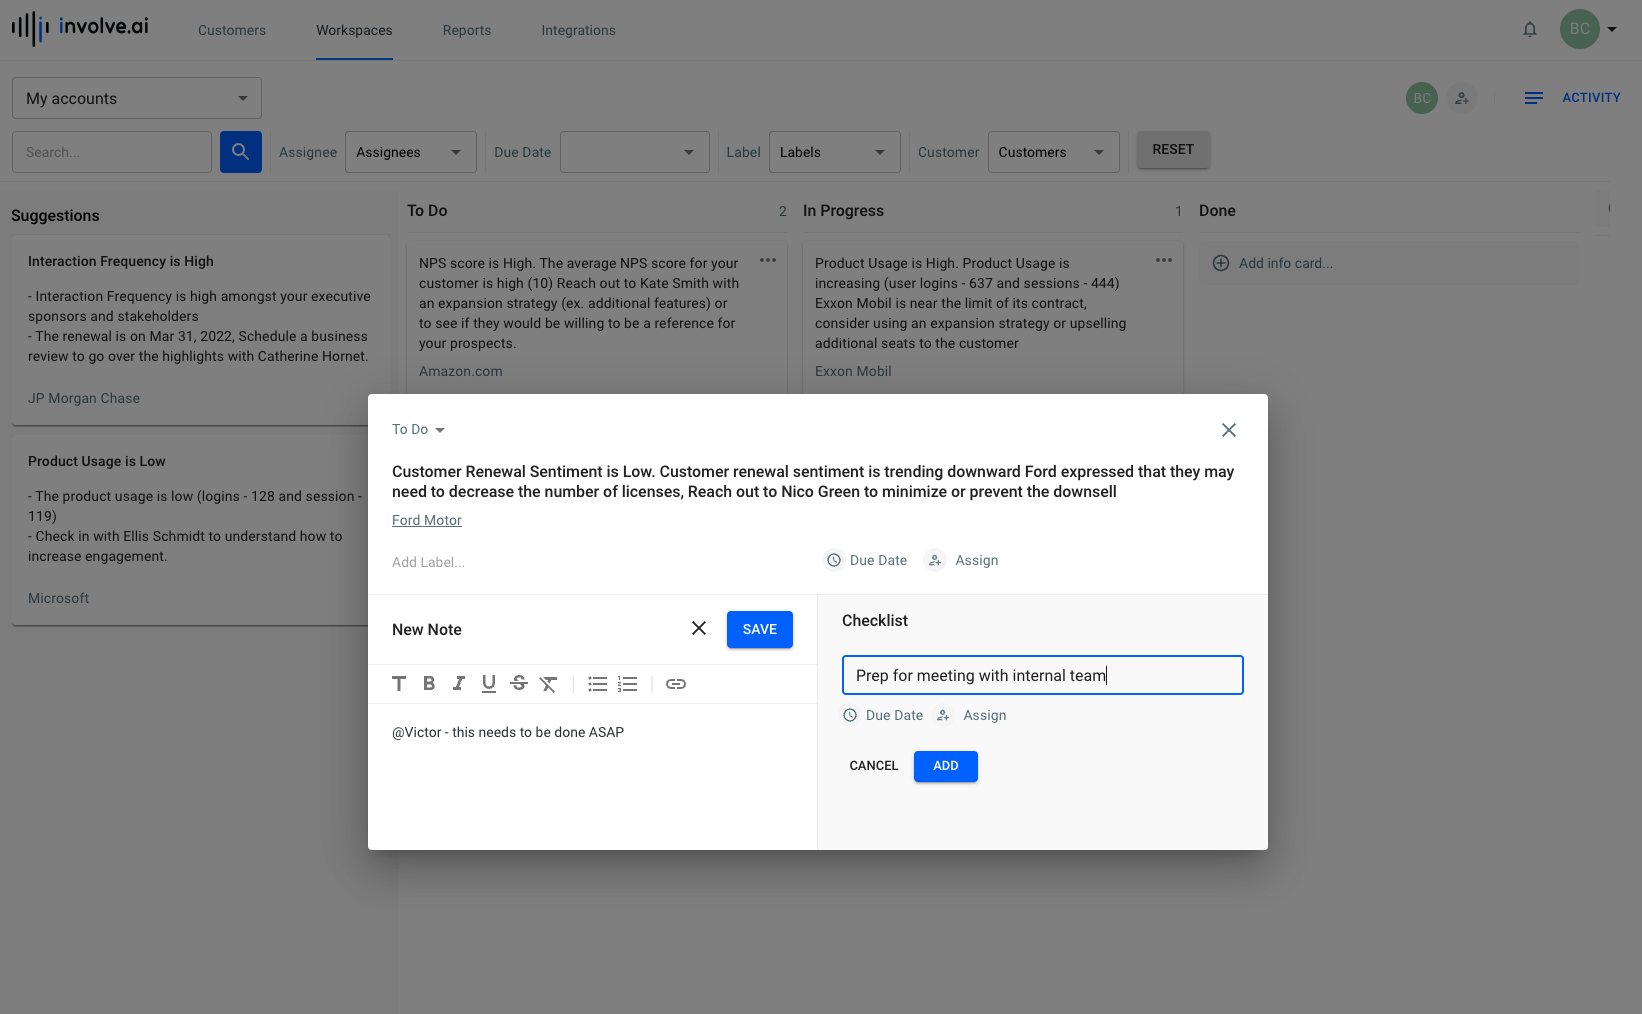Toggle italic formatting in the note

pyautogui.click(x=459, y=684)
